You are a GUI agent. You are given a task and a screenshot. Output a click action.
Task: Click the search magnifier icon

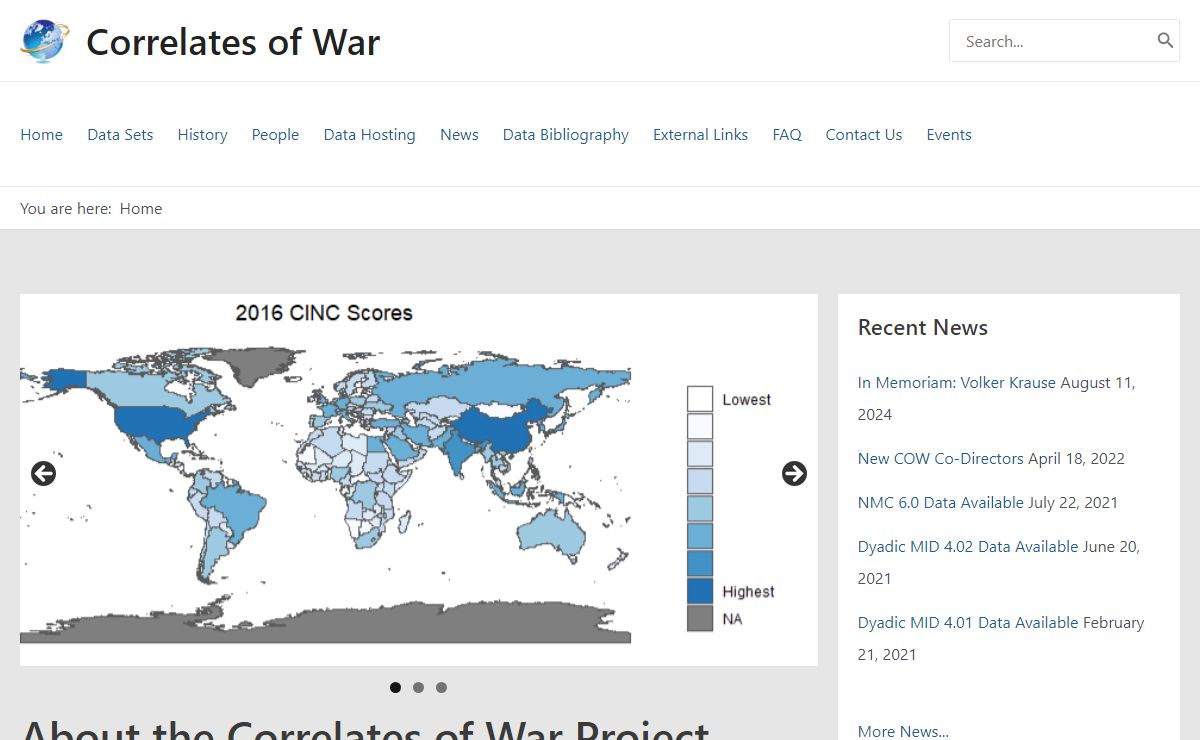pos(1165,40)
